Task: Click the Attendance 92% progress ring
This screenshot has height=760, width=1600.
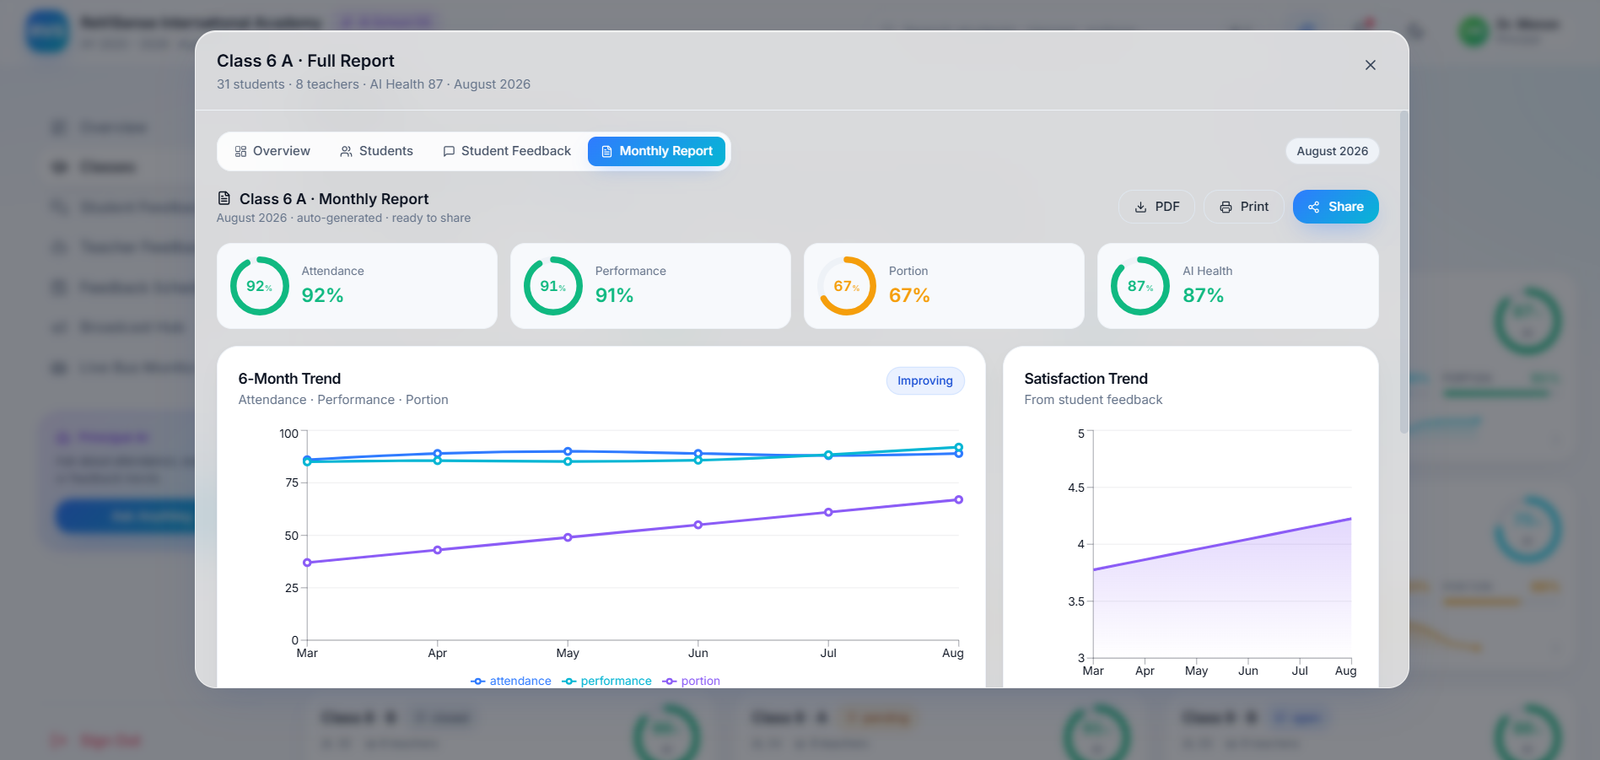Action: (260, 286)
